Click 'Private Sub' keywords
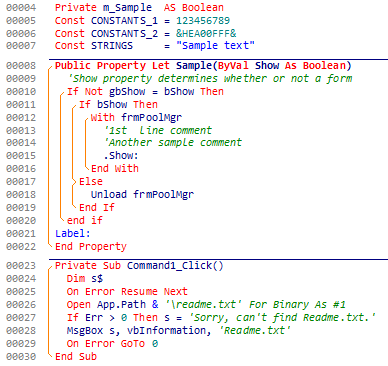388x366 pixels. [88, 266]
